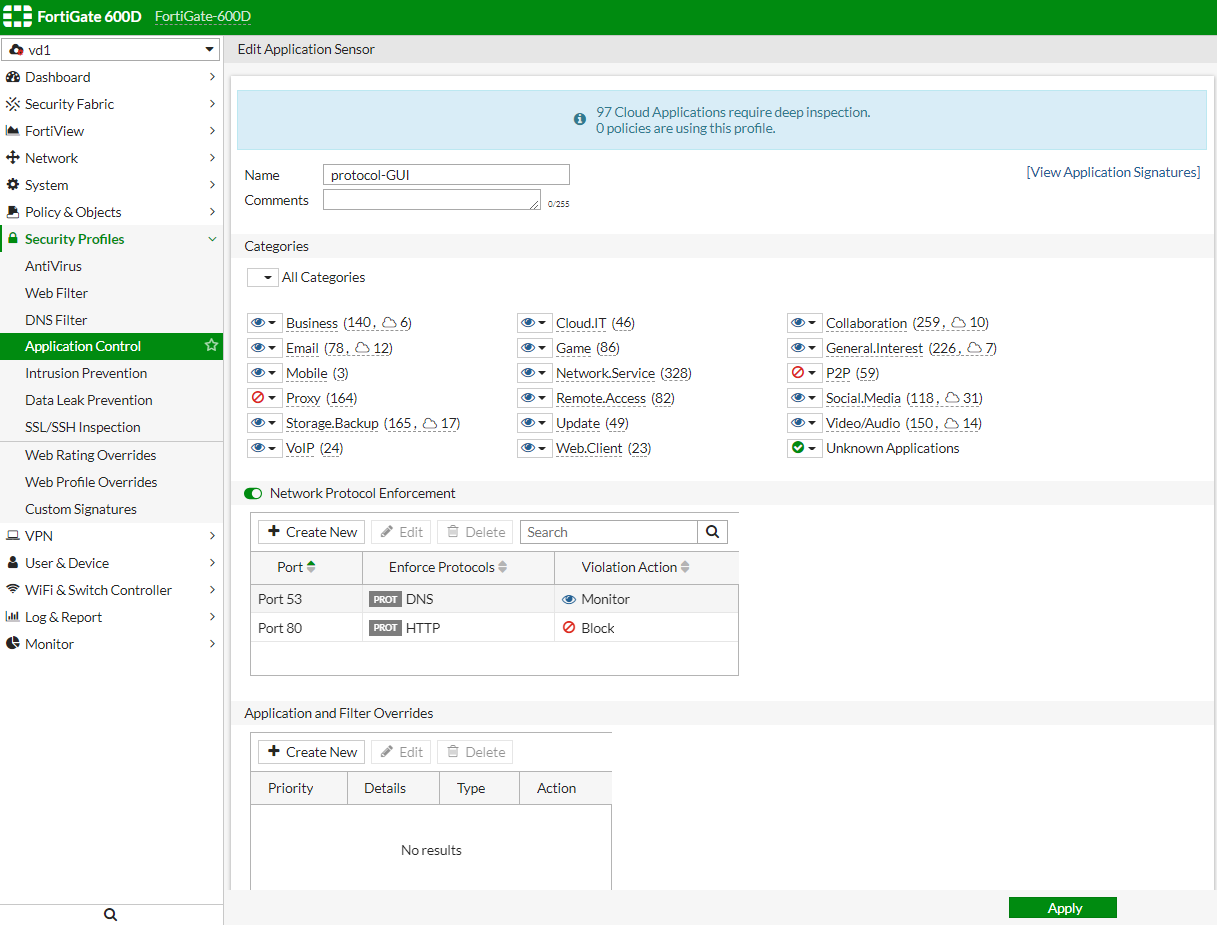1217x925 pixels.
Task: Click the Security Profiles lock icon
Action: tap(13, 239)
